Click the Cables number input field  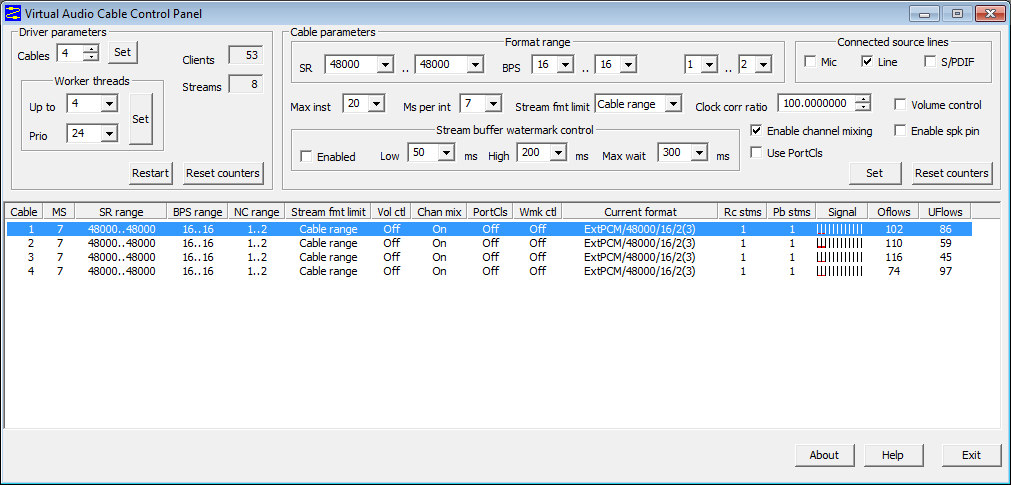click(72, 52)
